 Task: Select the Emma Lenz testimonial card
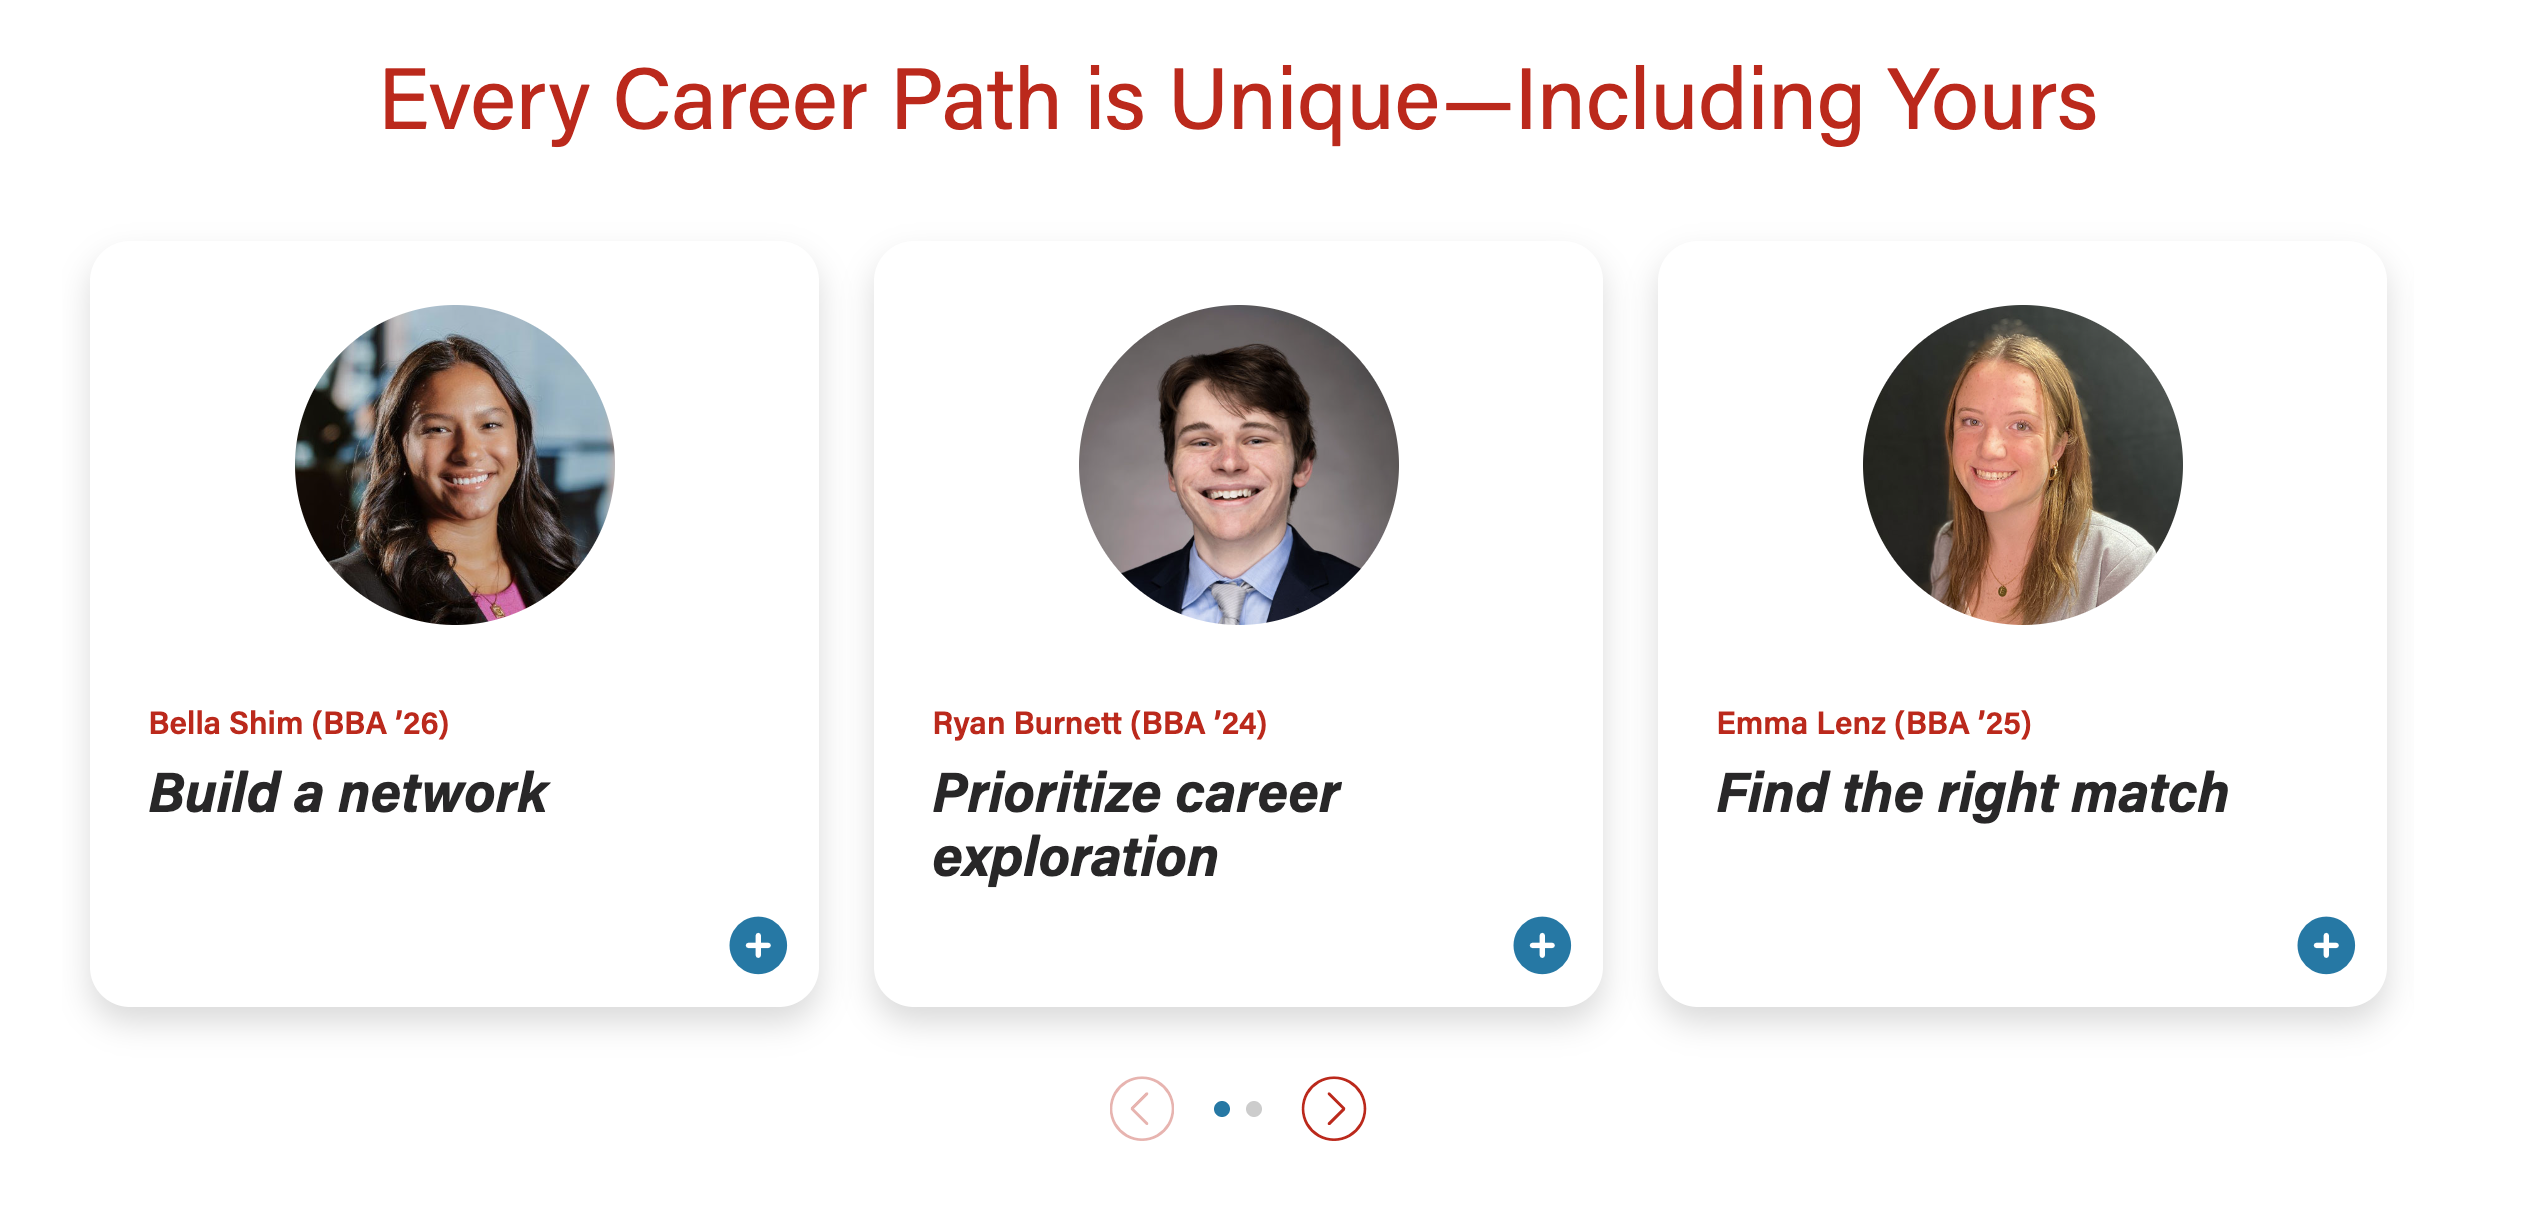tap(2023, 900)
